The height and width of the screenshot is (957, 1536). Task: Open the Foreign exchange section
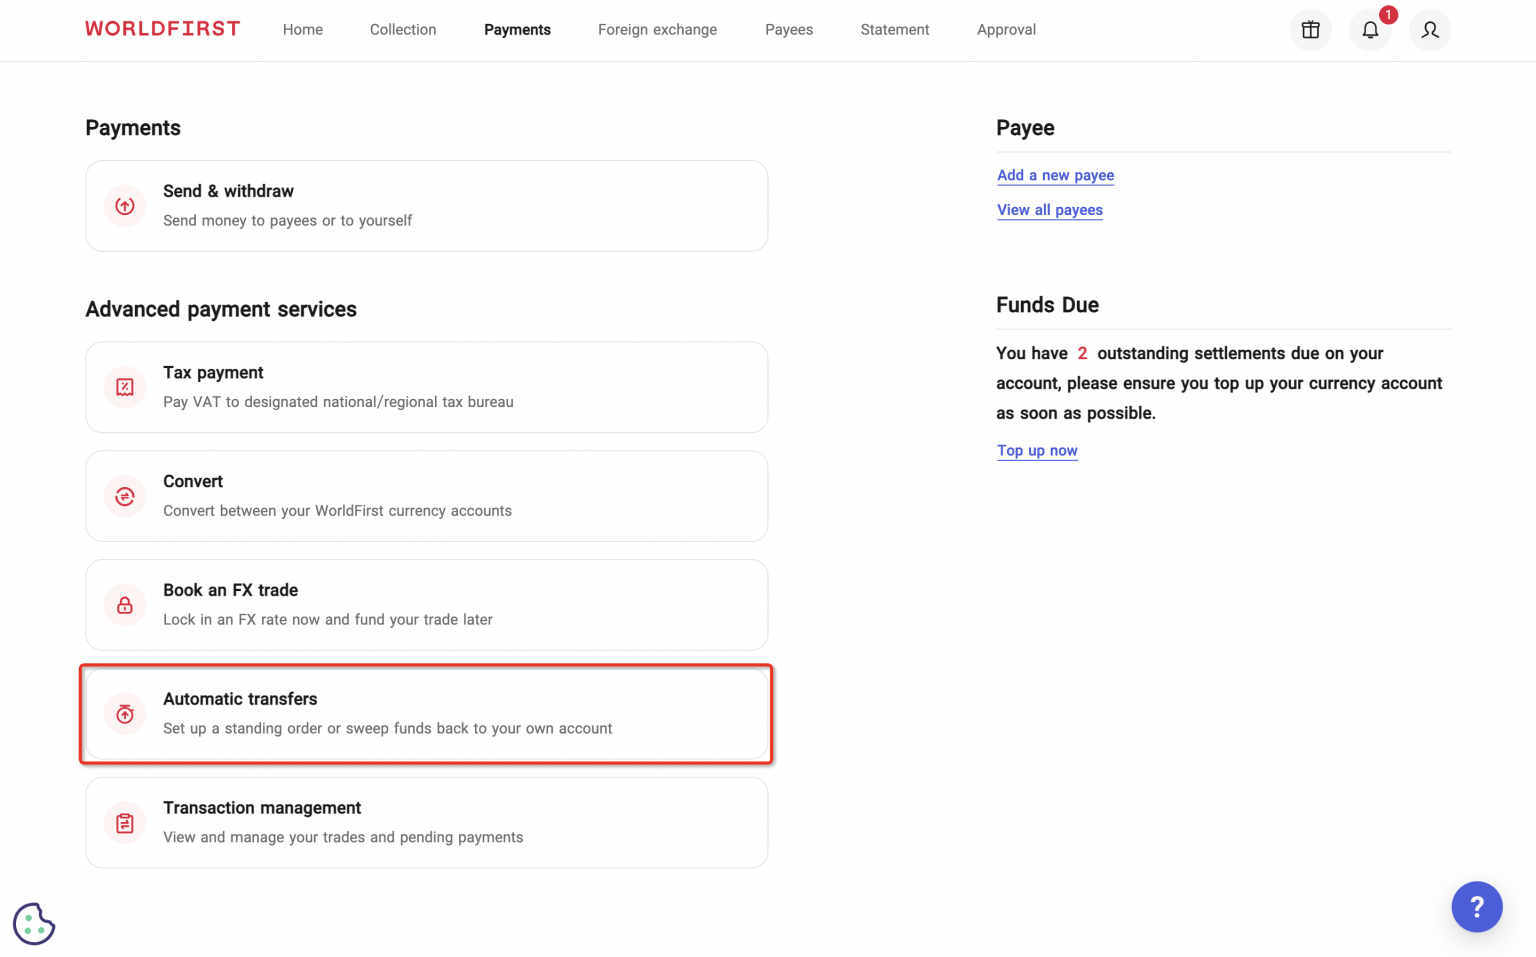coord(657,29)
